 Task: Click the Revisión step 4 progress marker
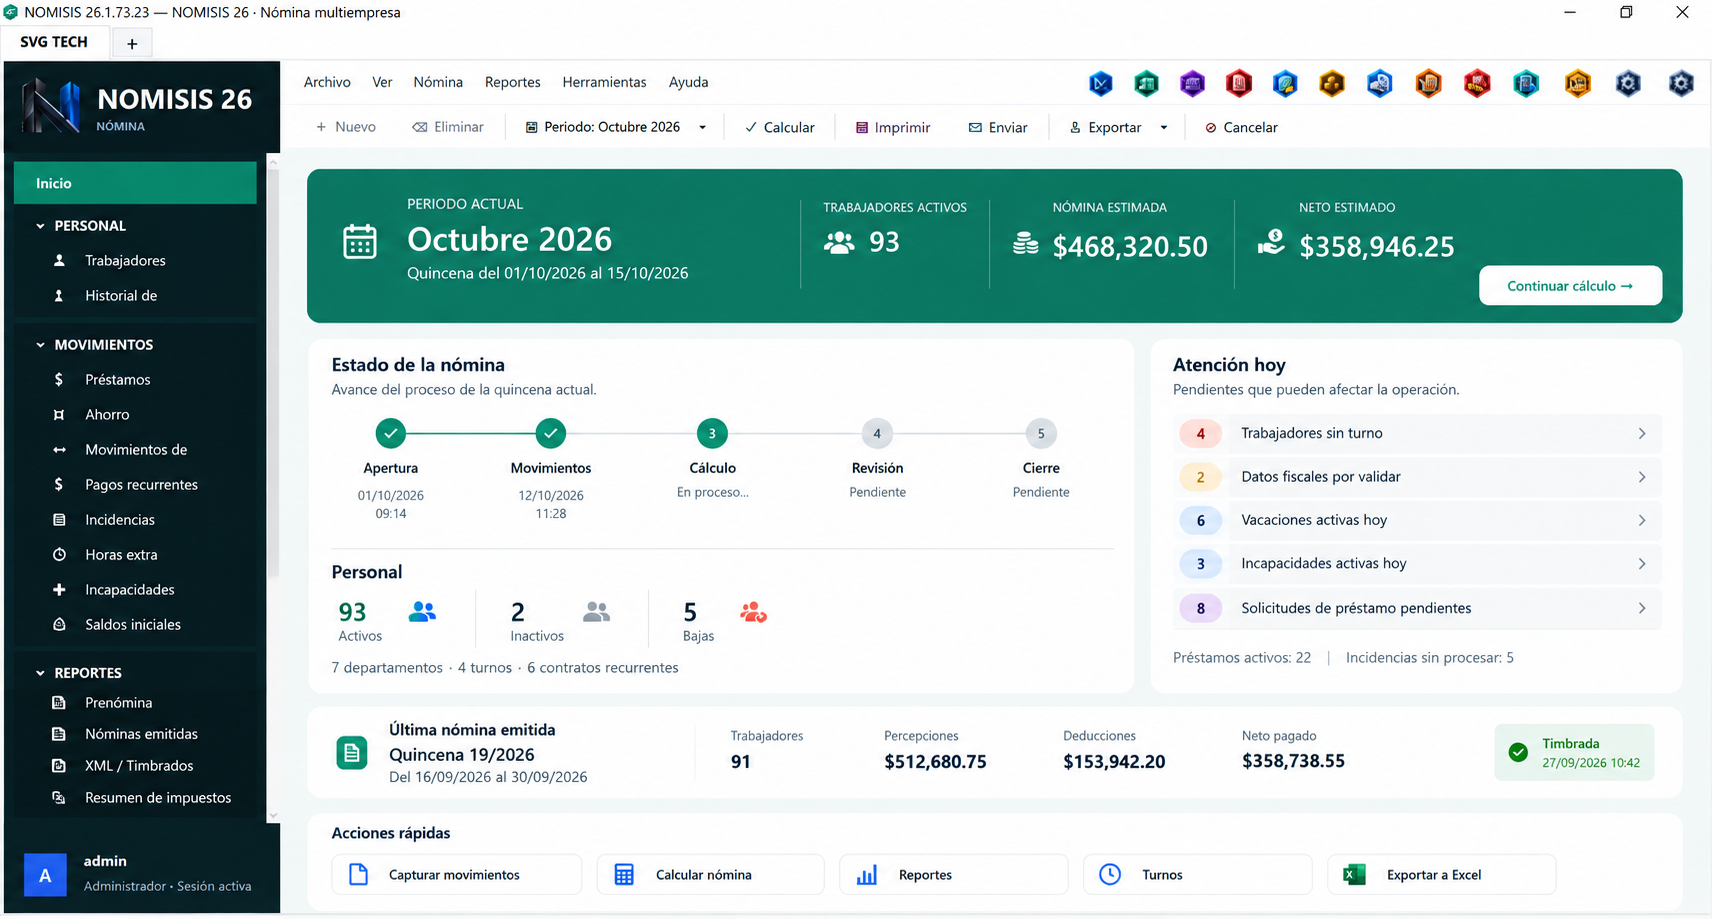877,433
